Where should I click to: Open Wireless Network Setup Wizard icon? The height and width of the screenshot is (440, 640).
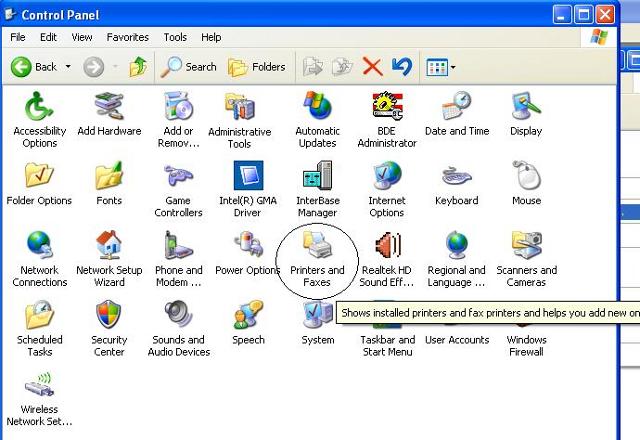tap(39, 384)
